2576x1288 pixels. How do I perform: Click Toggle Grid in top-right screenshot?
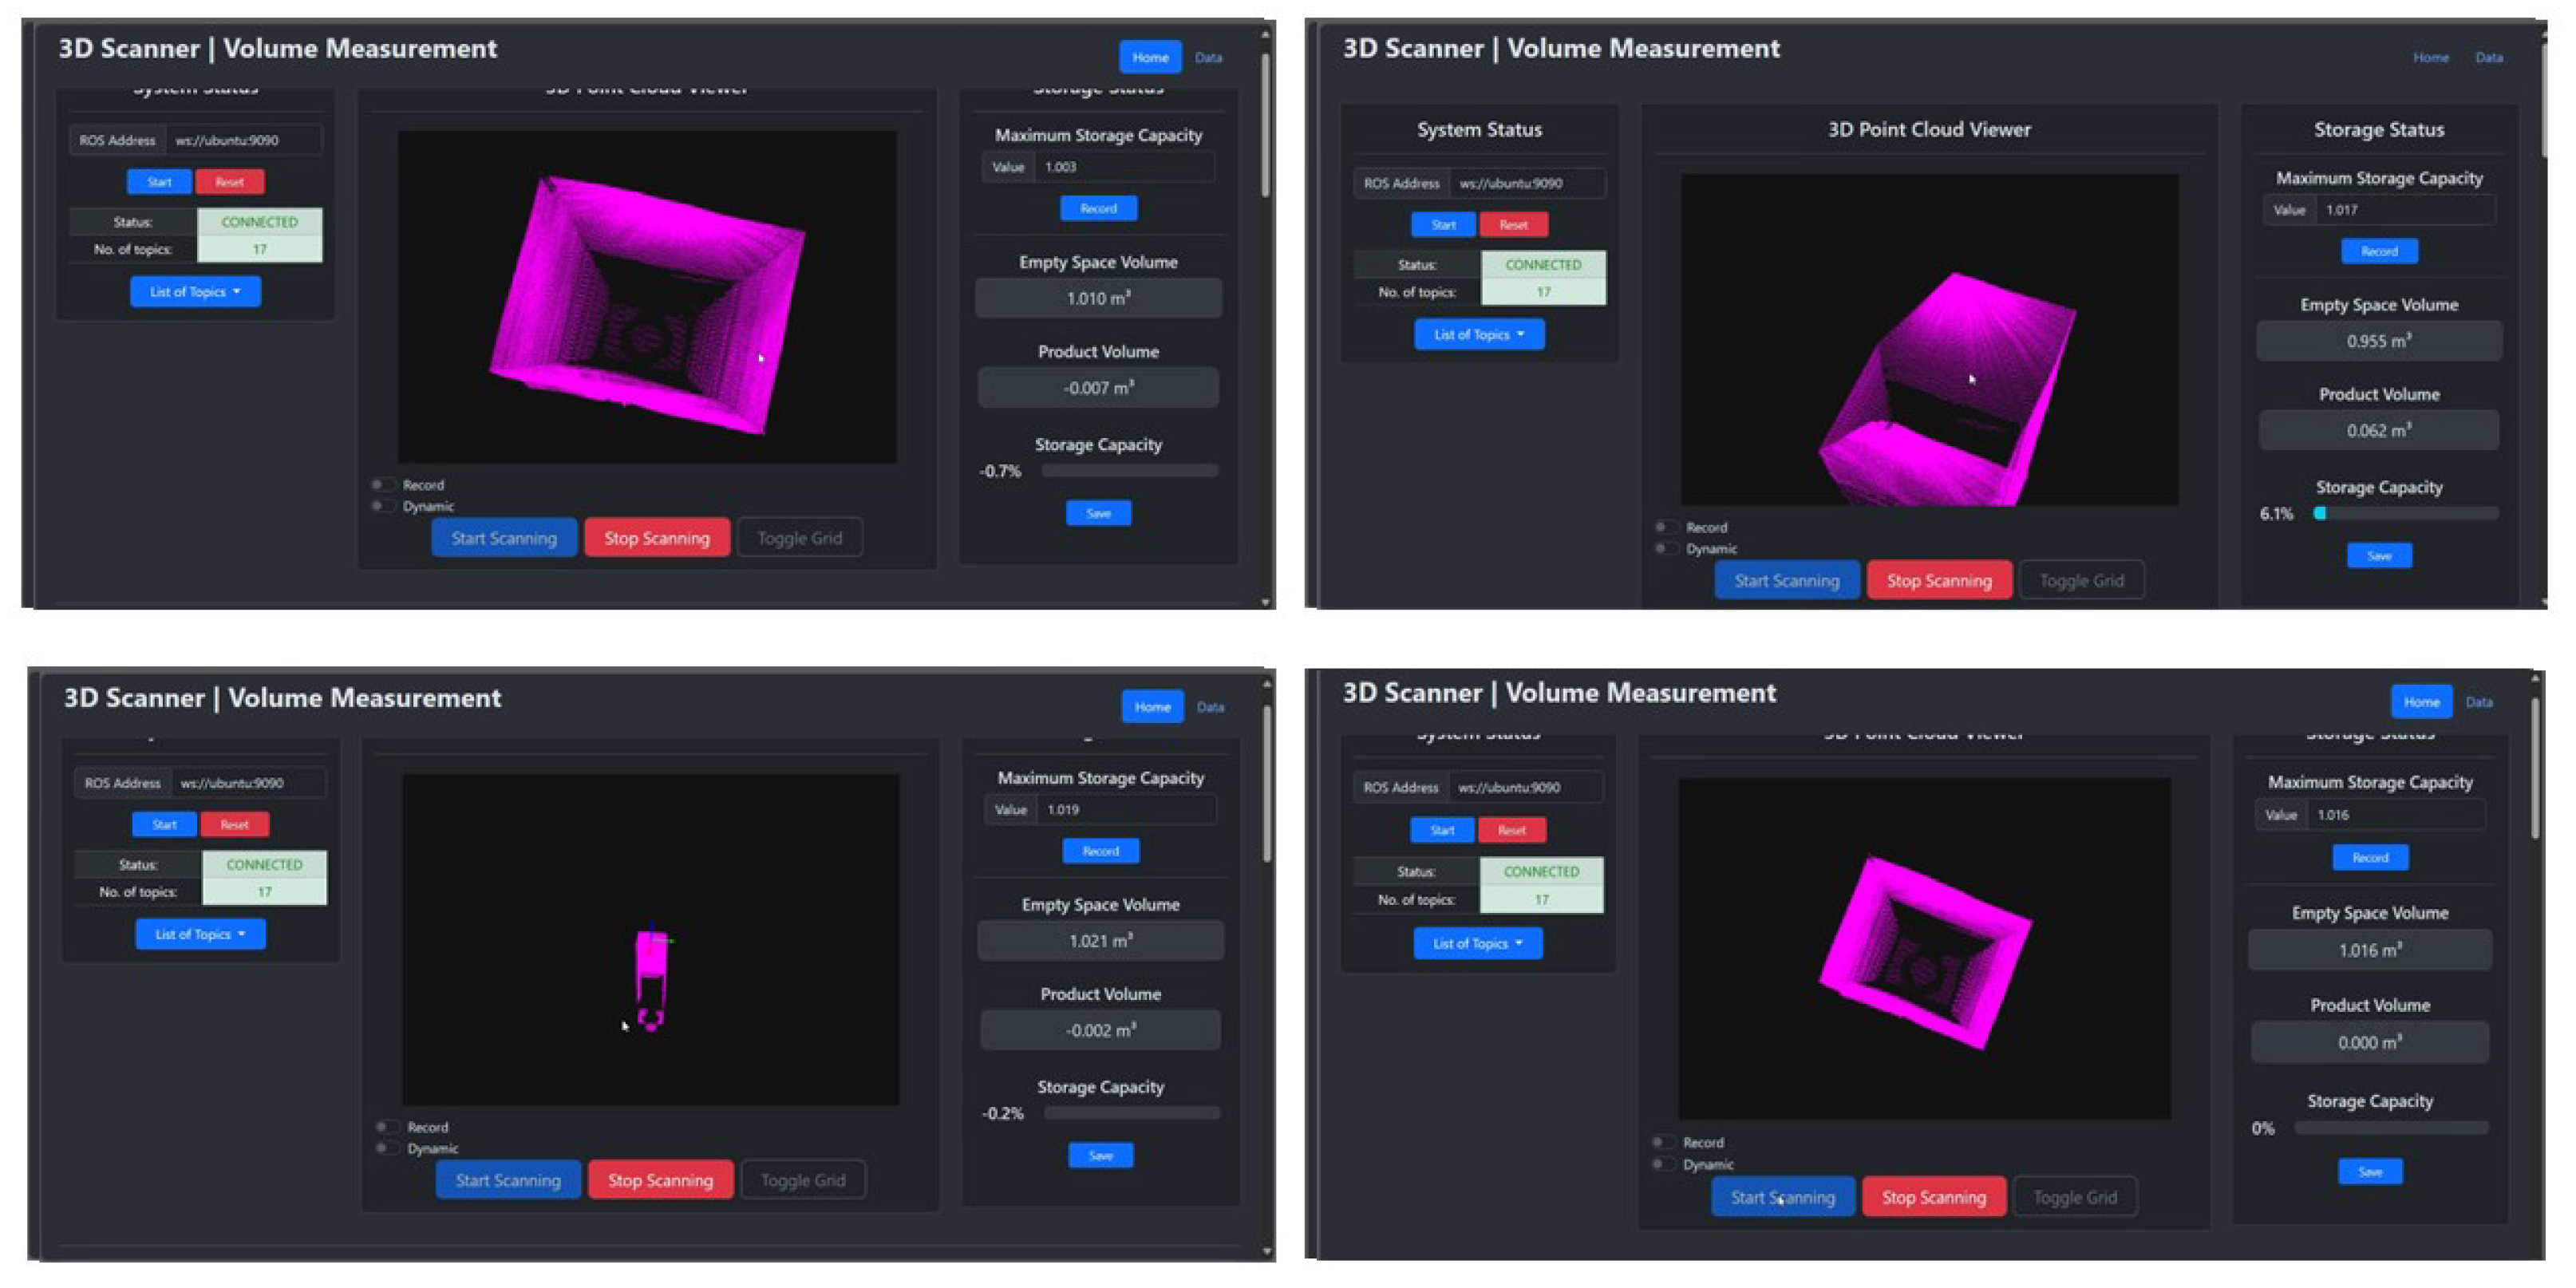[2082, 580]
